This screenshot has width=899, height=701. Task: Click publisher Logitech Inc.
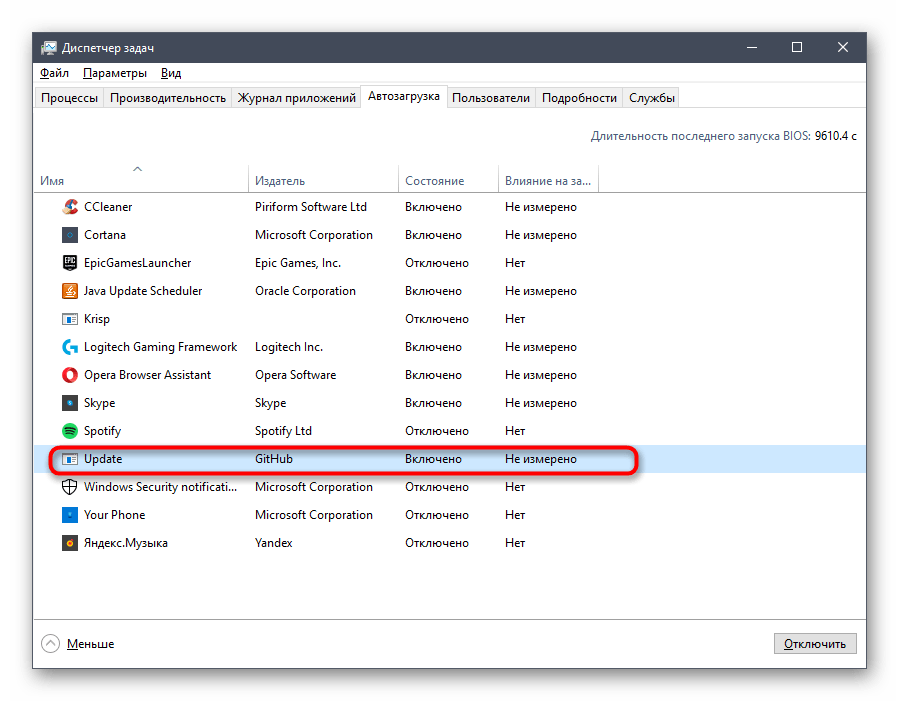click(289, 347)
